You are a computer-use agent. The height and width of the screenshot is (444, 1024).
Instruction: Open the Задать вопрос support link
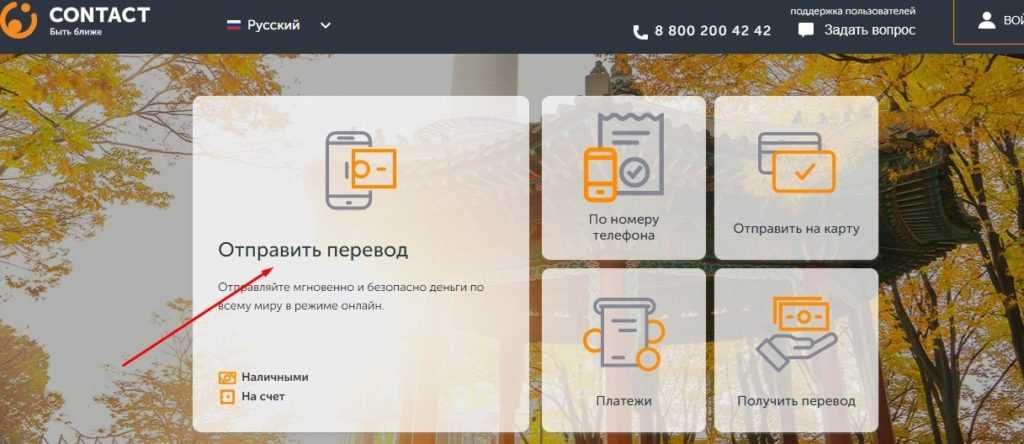click(869, 30)
